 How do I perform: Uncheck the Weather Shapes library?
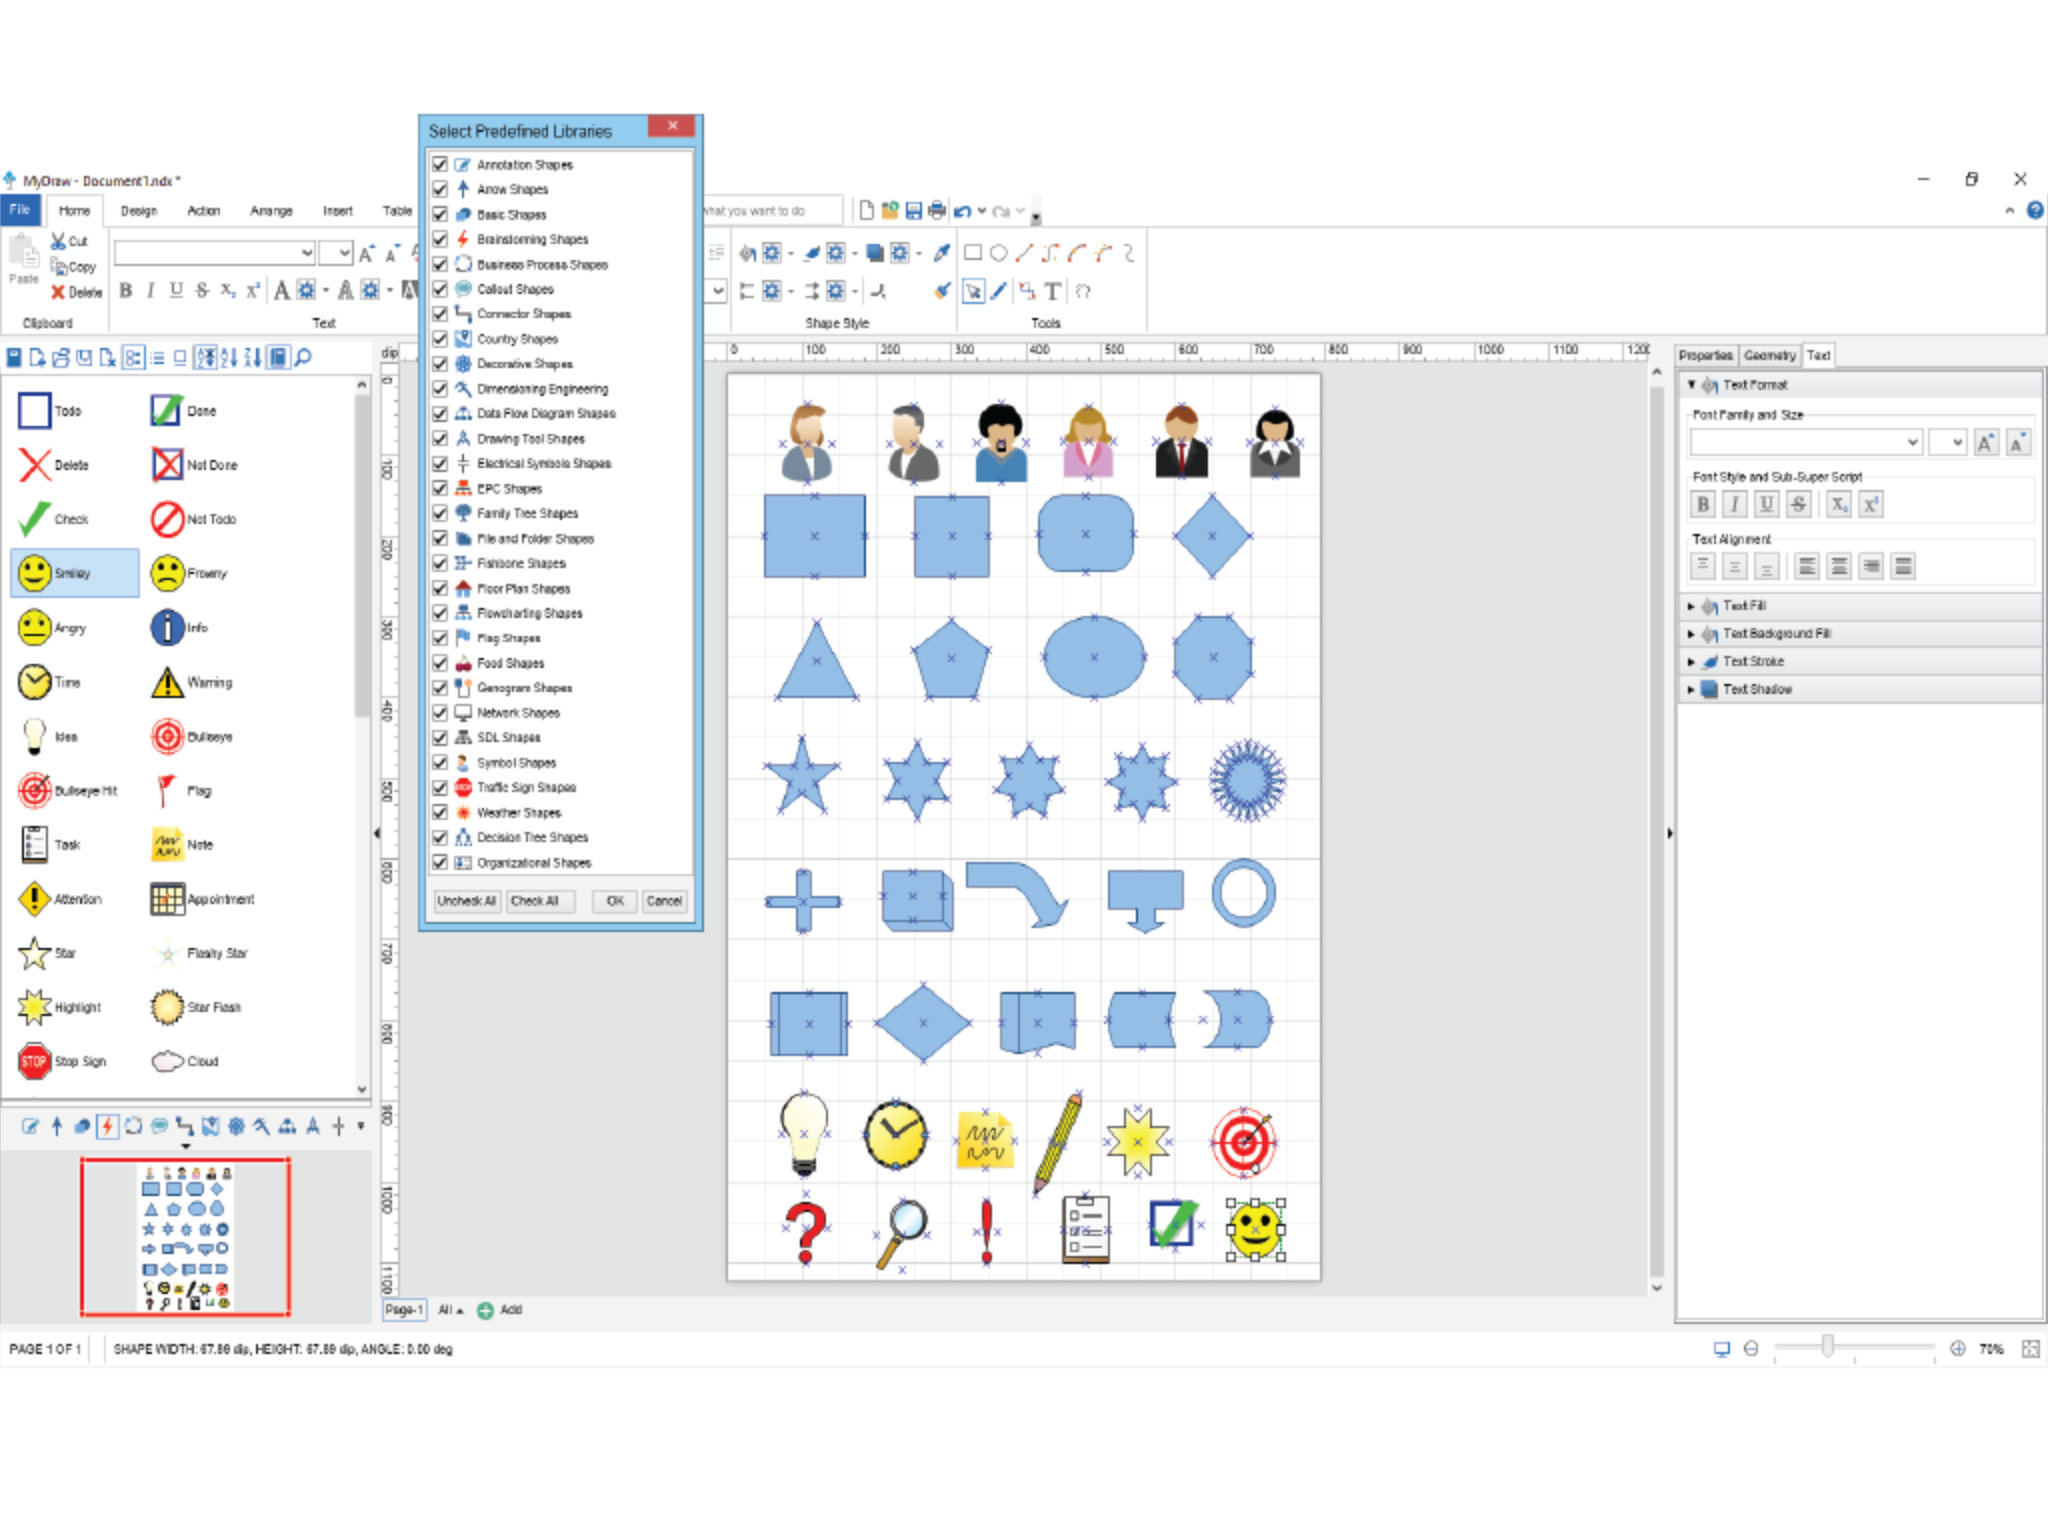[x=441, y=812]
